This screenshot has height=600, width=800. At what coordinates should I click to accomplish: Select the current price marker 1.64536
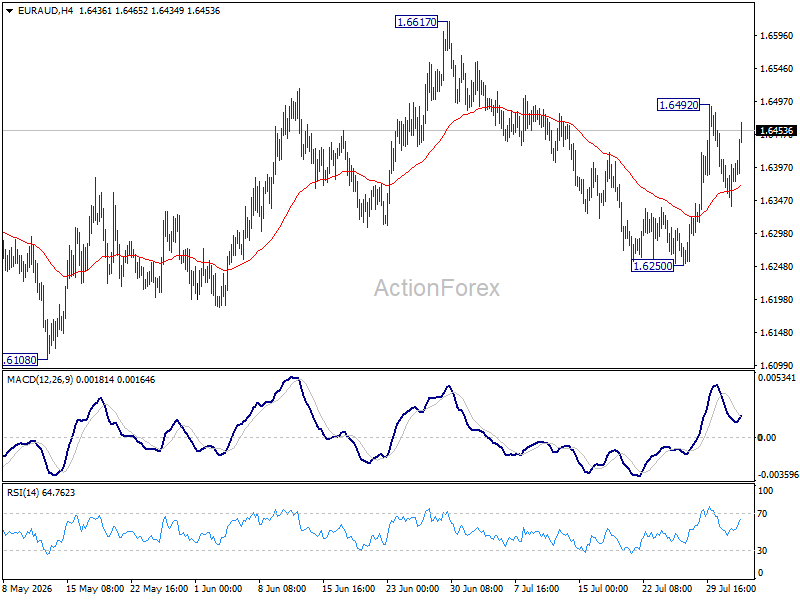776,131
